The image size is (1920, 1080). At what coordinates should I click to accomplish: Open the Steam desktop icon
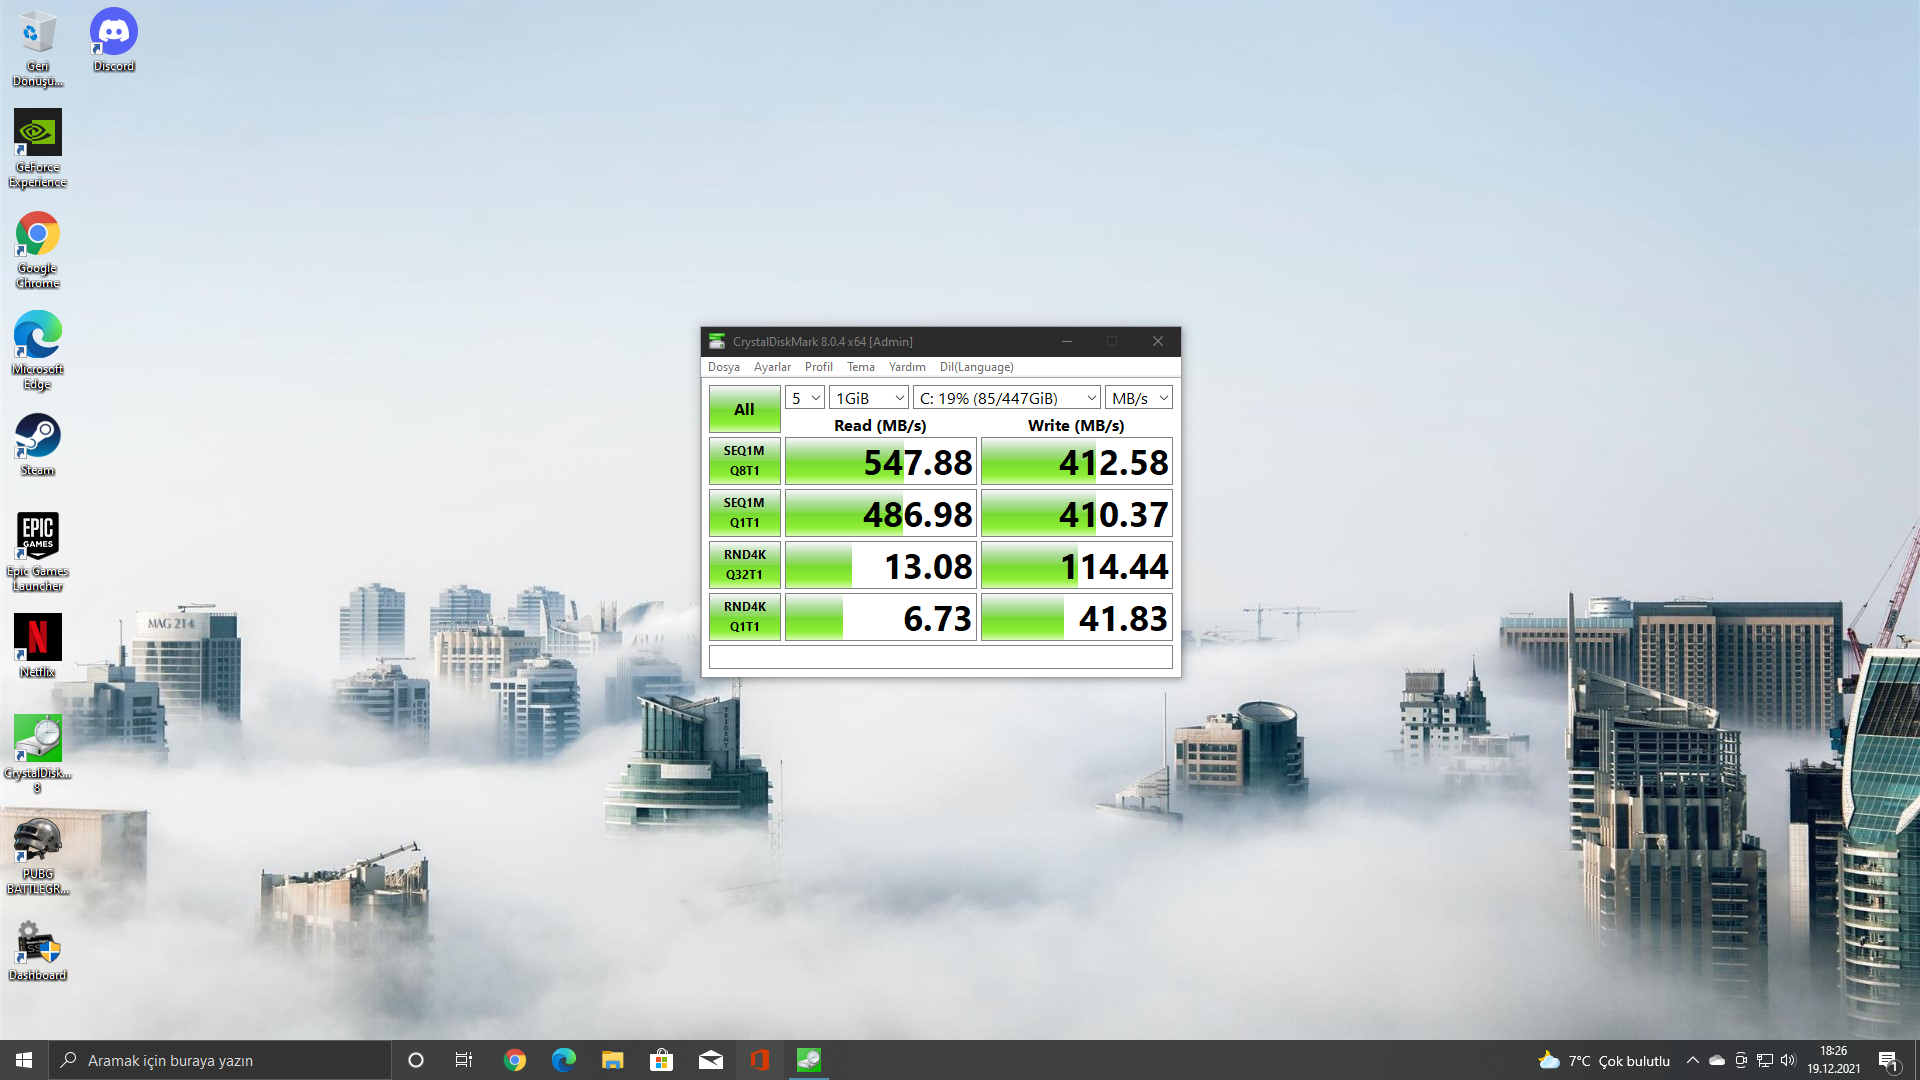coord(38,437)
